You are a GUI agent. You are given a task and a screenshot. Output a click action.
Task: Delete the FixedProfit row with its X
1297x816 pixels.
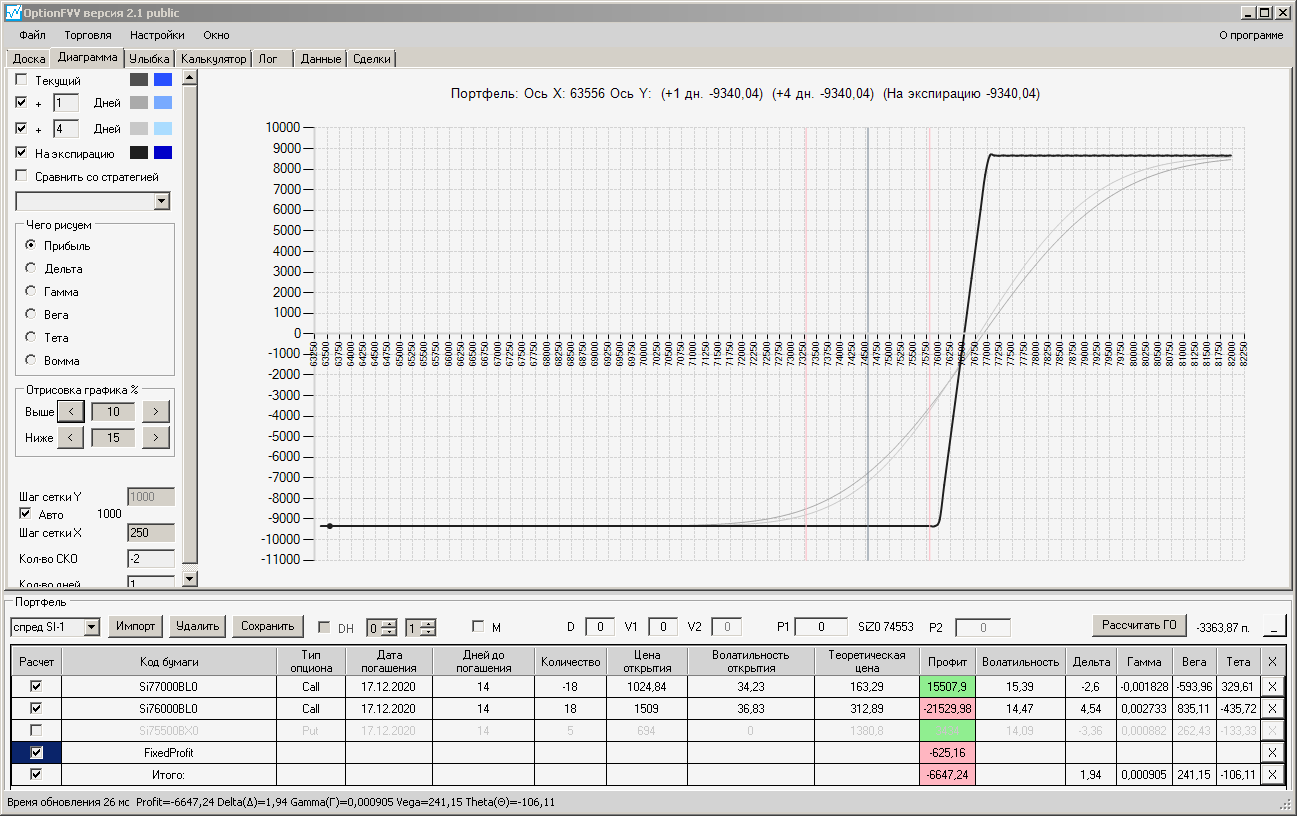1272,753
